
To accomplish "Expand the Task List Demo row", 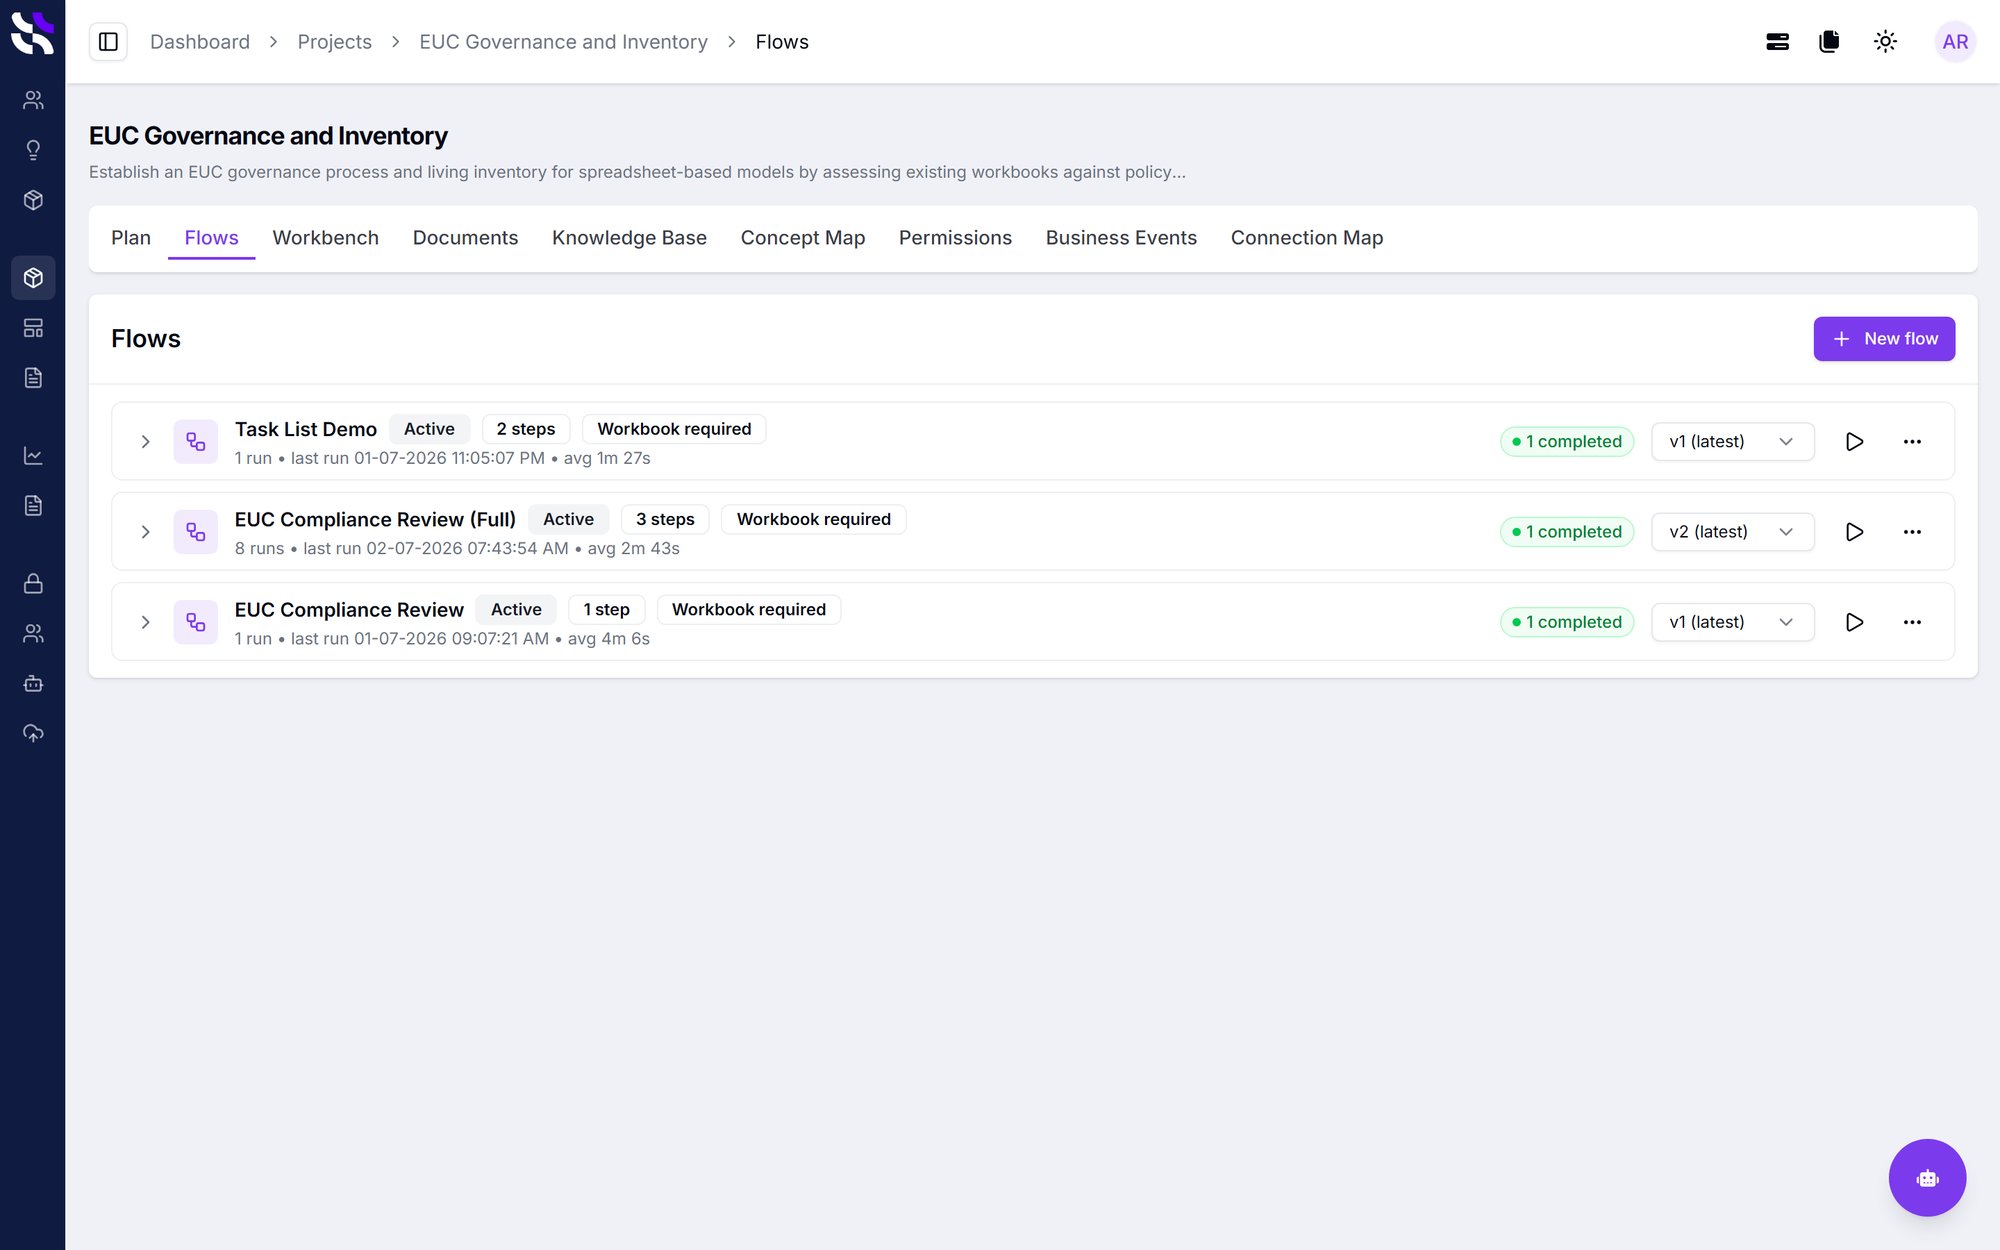I will click(145, 442).
